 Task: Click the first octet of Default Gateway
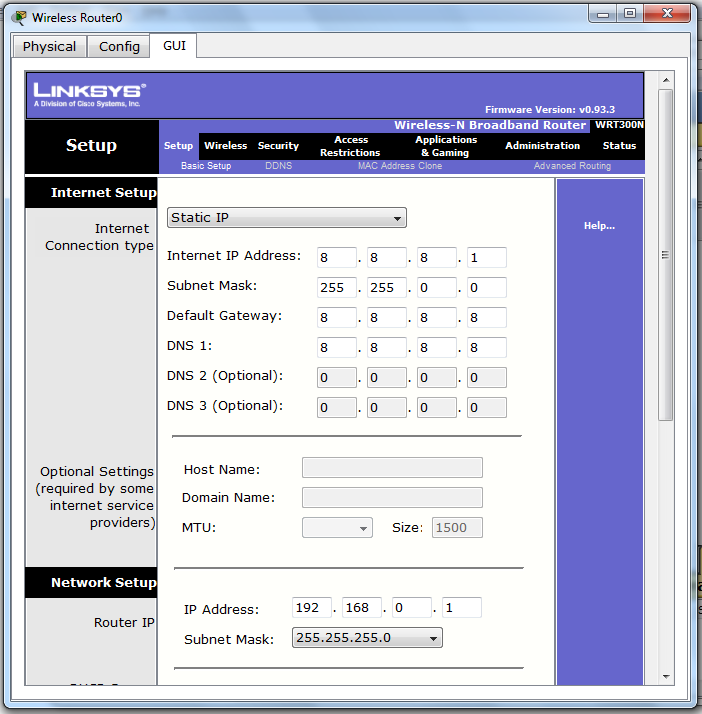click(336, 318)
